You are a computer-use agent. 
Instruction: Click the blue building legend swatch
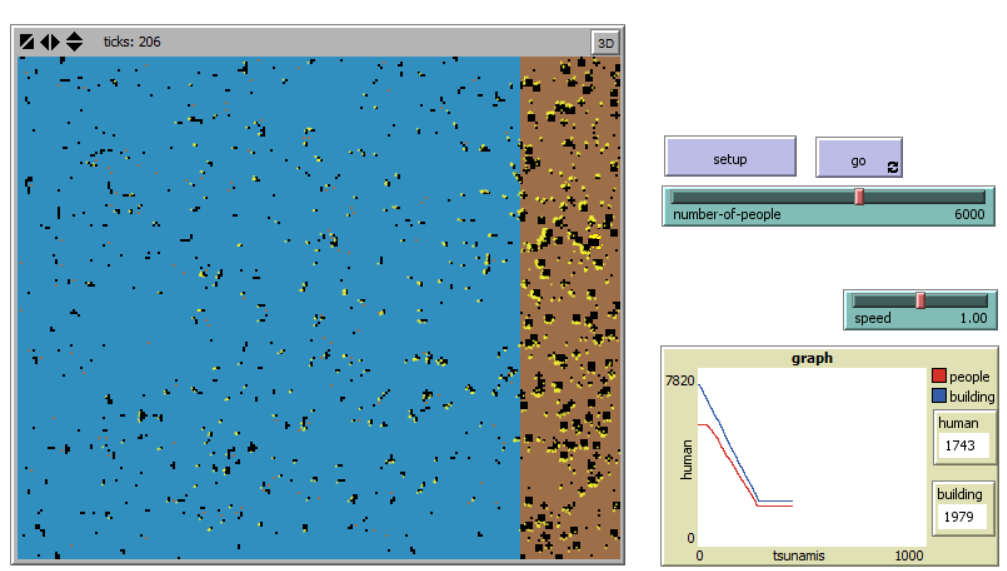pos(938,396)
